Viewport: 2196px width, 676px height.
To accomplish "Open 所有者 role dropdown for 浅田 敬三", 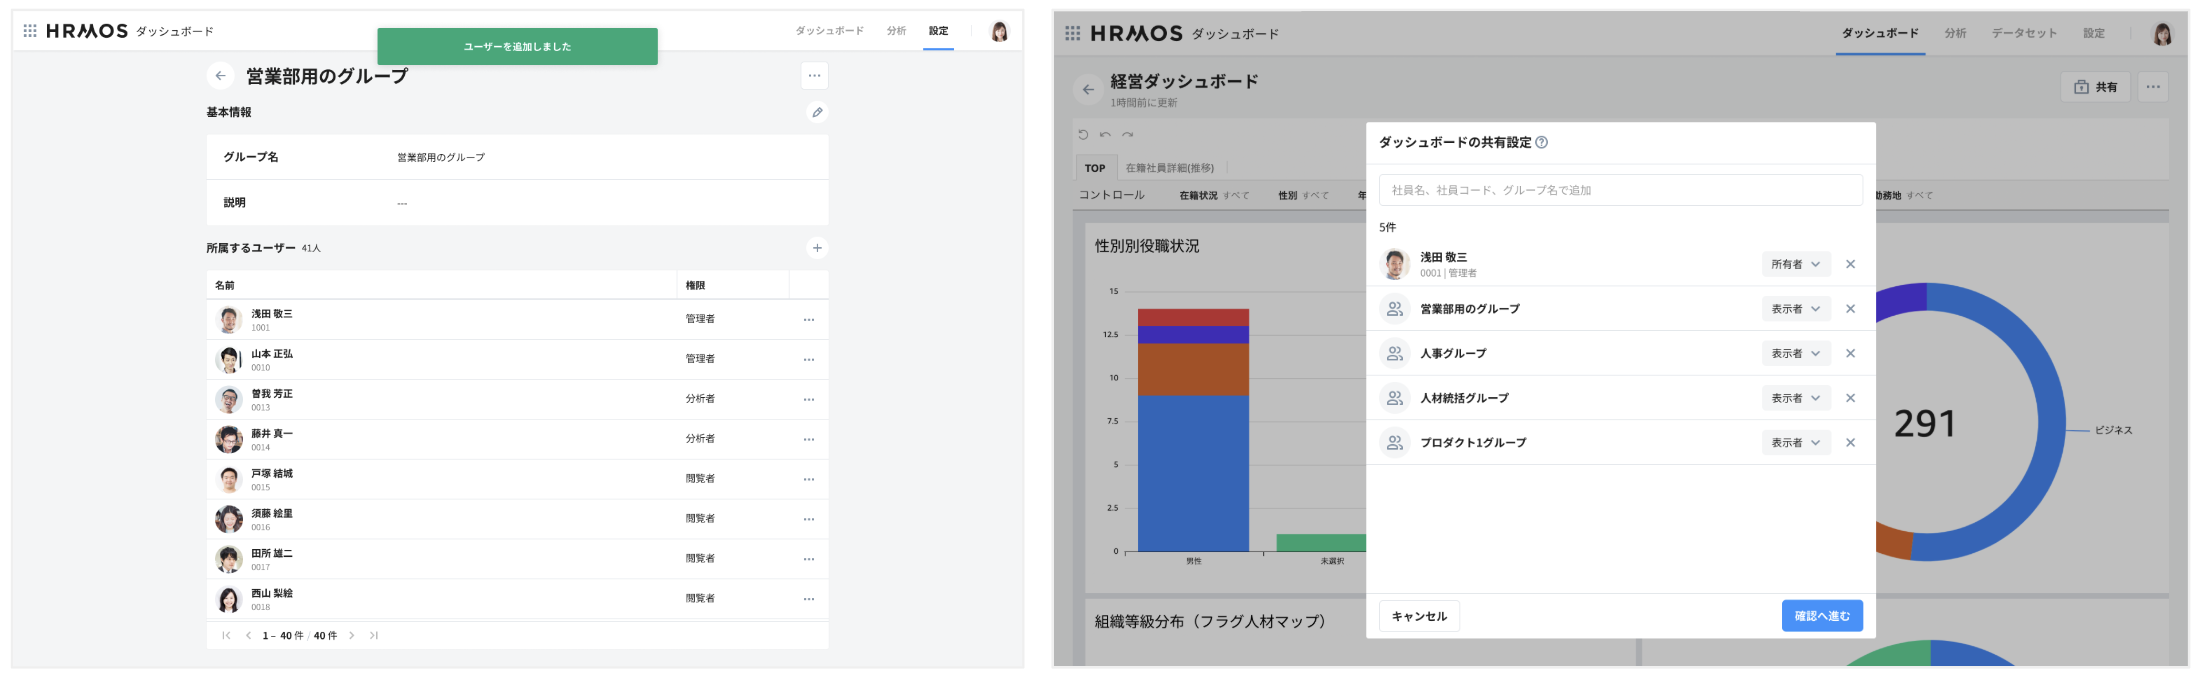I will point(1795,264).
